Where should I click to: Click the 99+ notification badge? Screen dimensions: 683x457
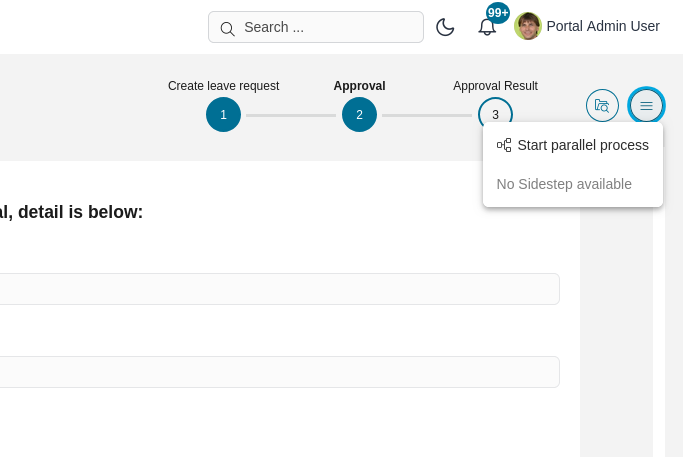pyautogui.click(x=498, y=13)
